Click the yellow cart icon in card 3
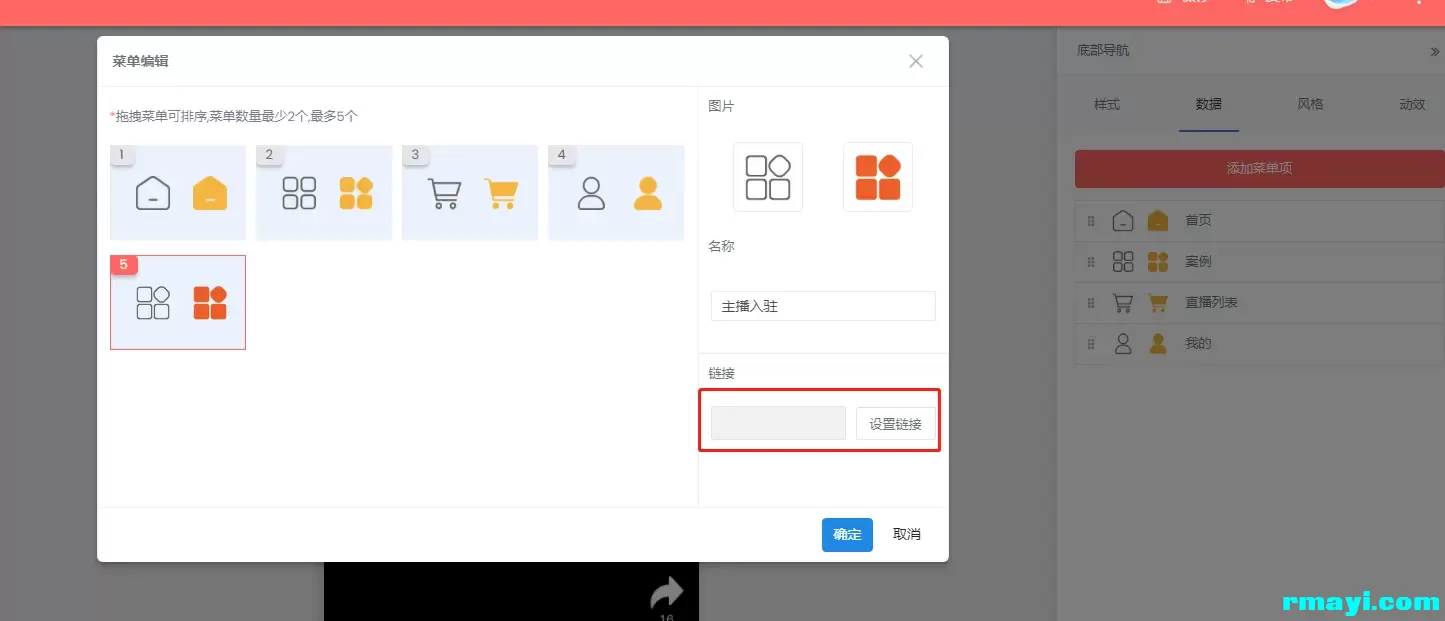 (502, 193)
